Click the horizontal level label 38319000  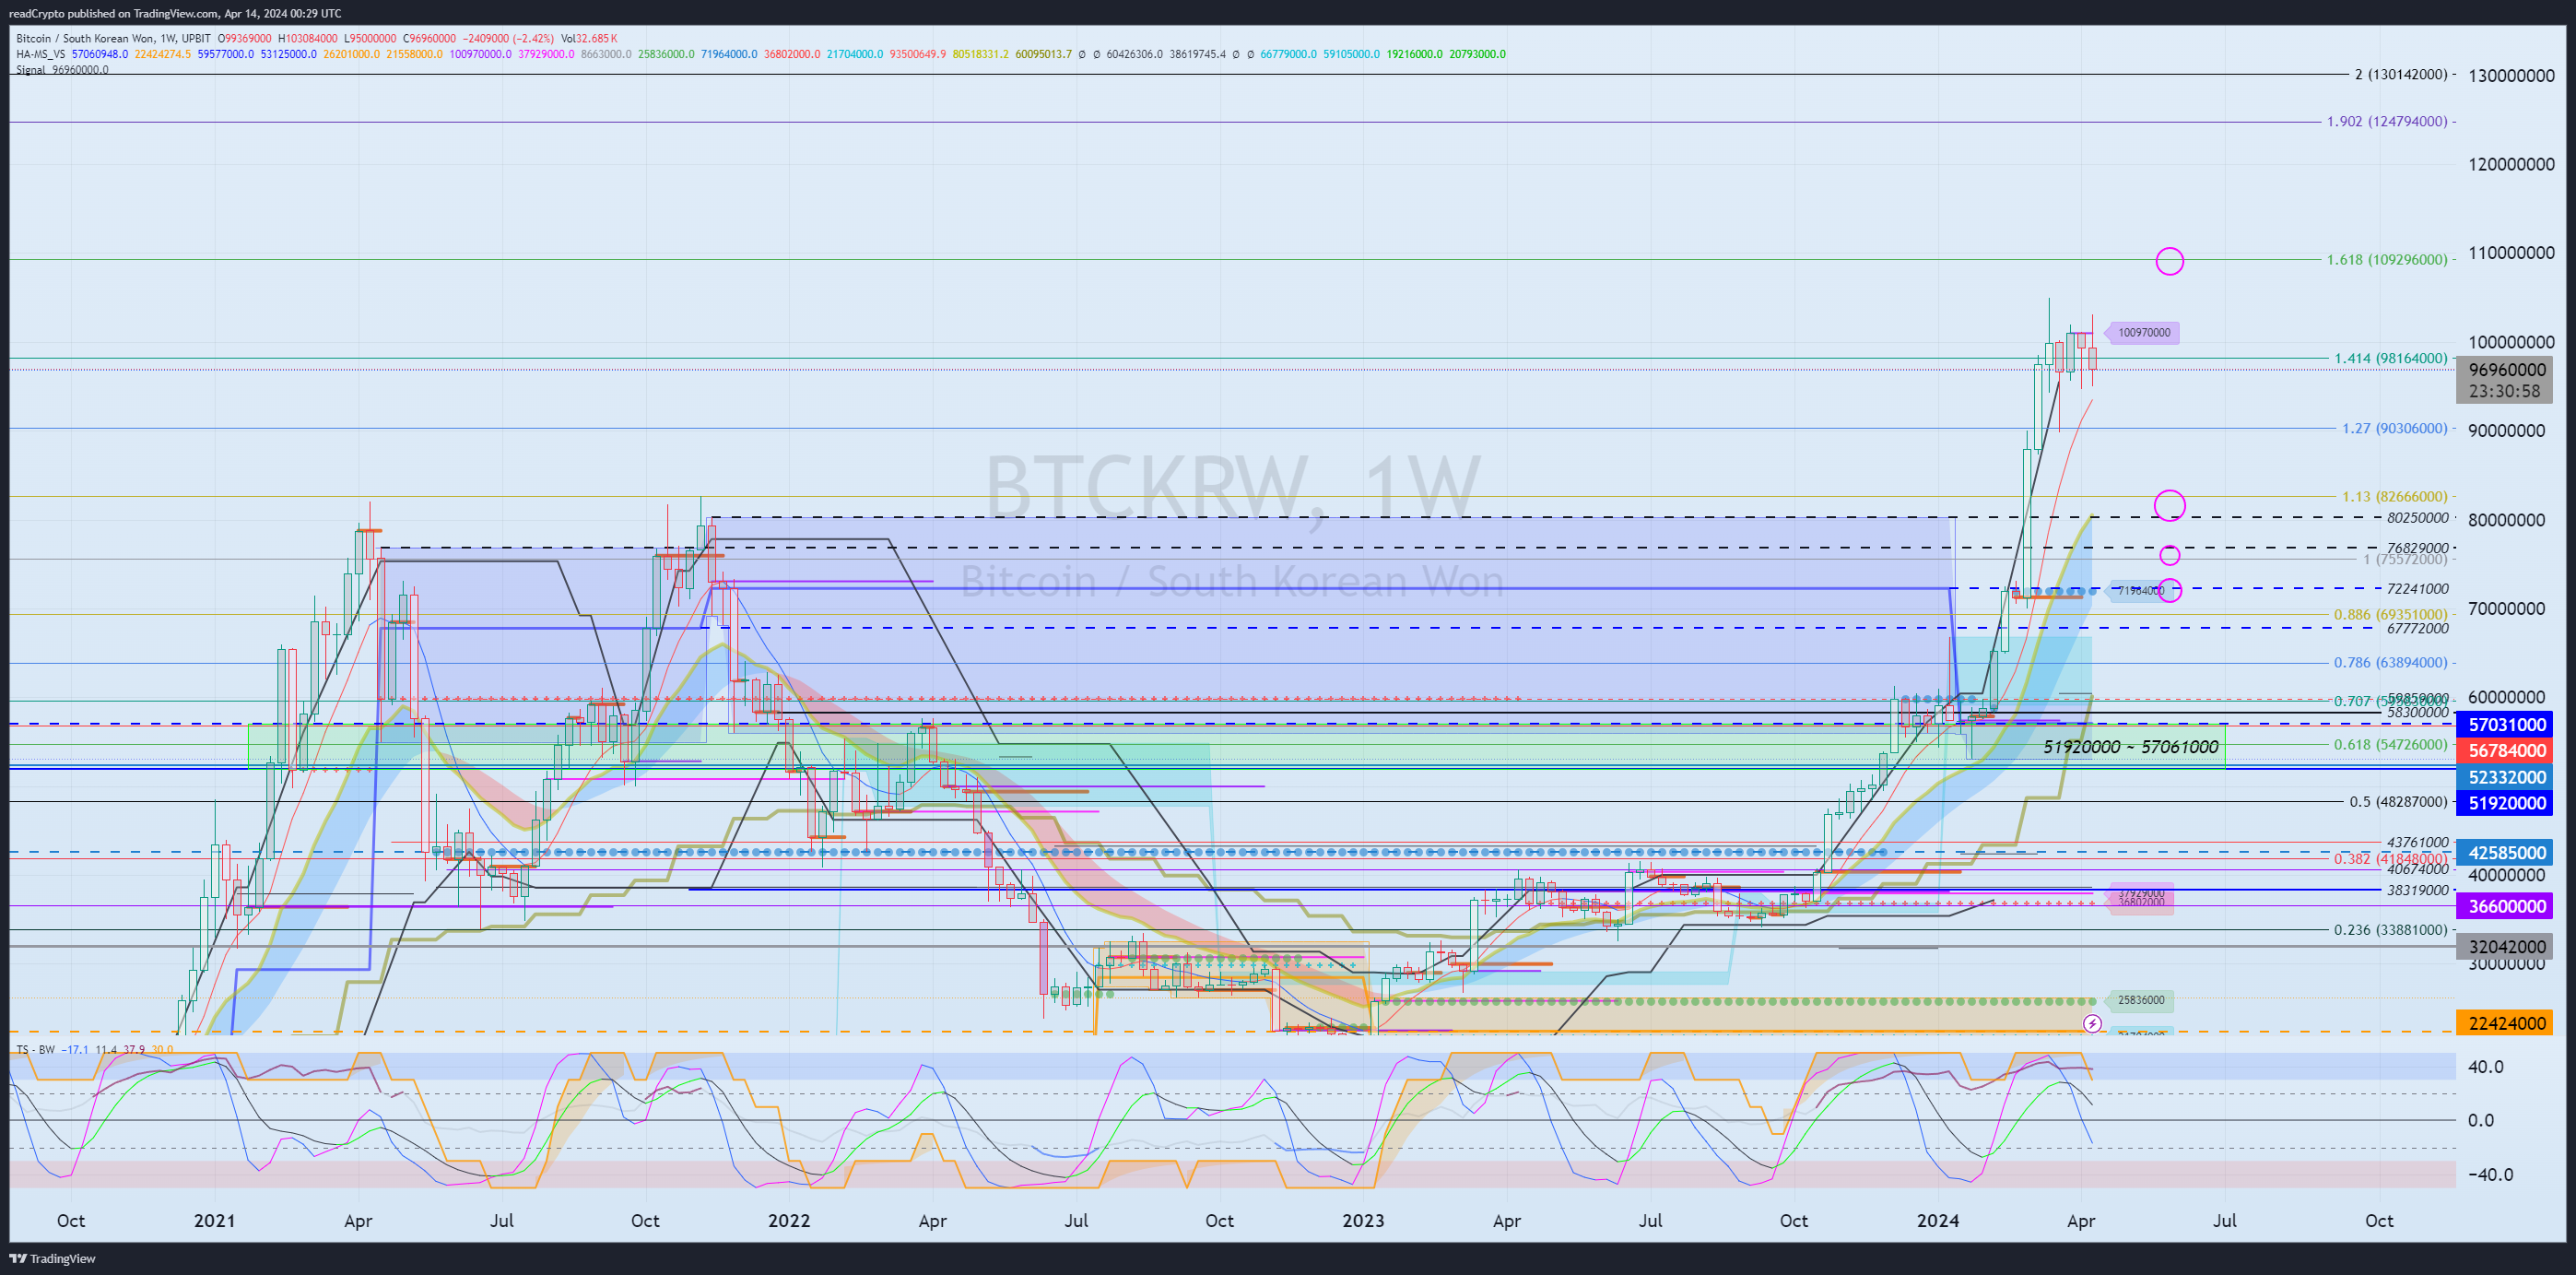click(2418, 889)
